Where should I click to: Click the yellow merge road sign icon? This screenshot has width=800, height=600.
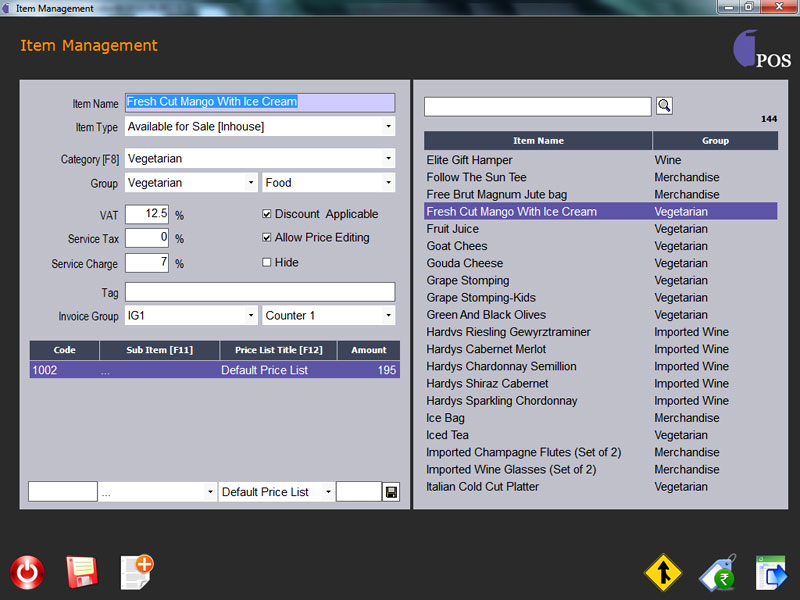(x=662, y=573)
